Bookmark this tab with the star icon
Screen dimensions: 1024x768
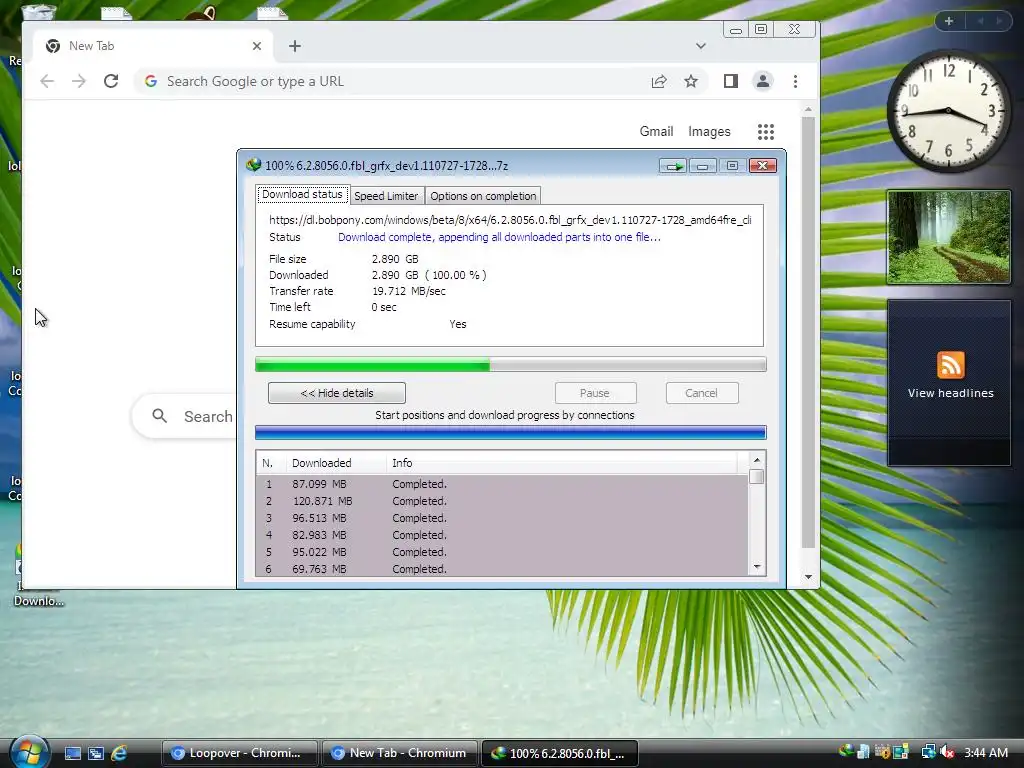point(691,81)
